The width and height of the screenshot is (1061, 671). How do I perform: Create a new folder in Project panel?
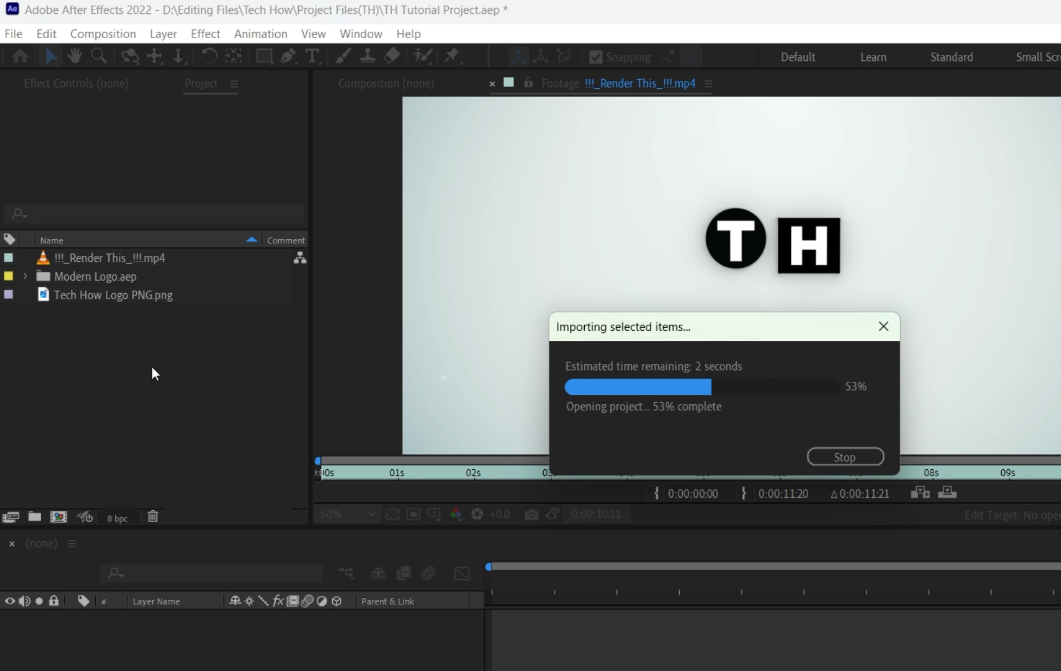(35, 517)
